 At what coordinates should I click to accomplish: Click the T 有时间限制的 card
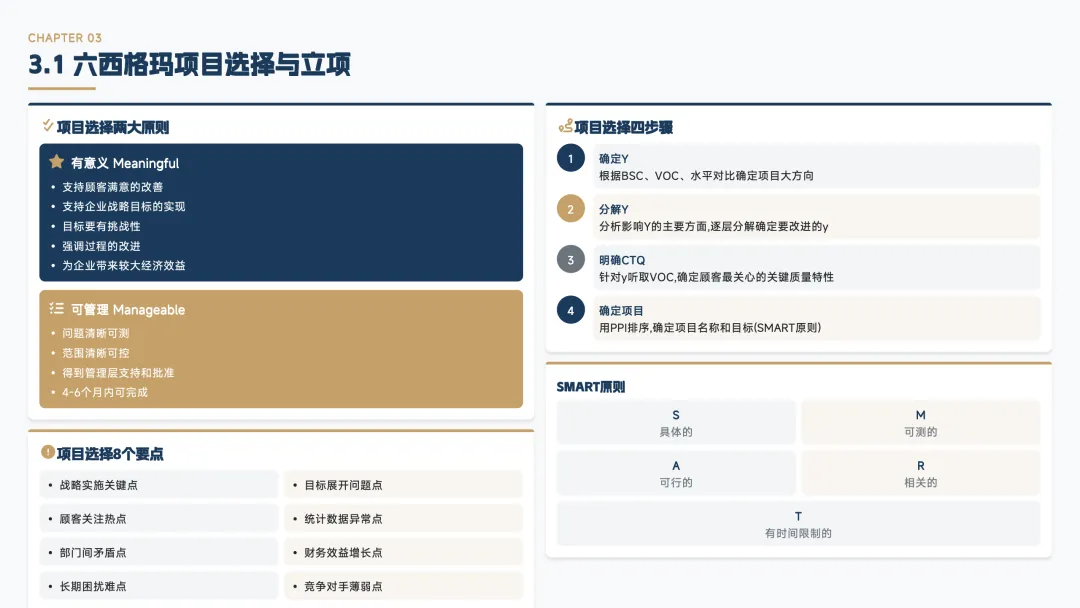click(x=798, y=524)
